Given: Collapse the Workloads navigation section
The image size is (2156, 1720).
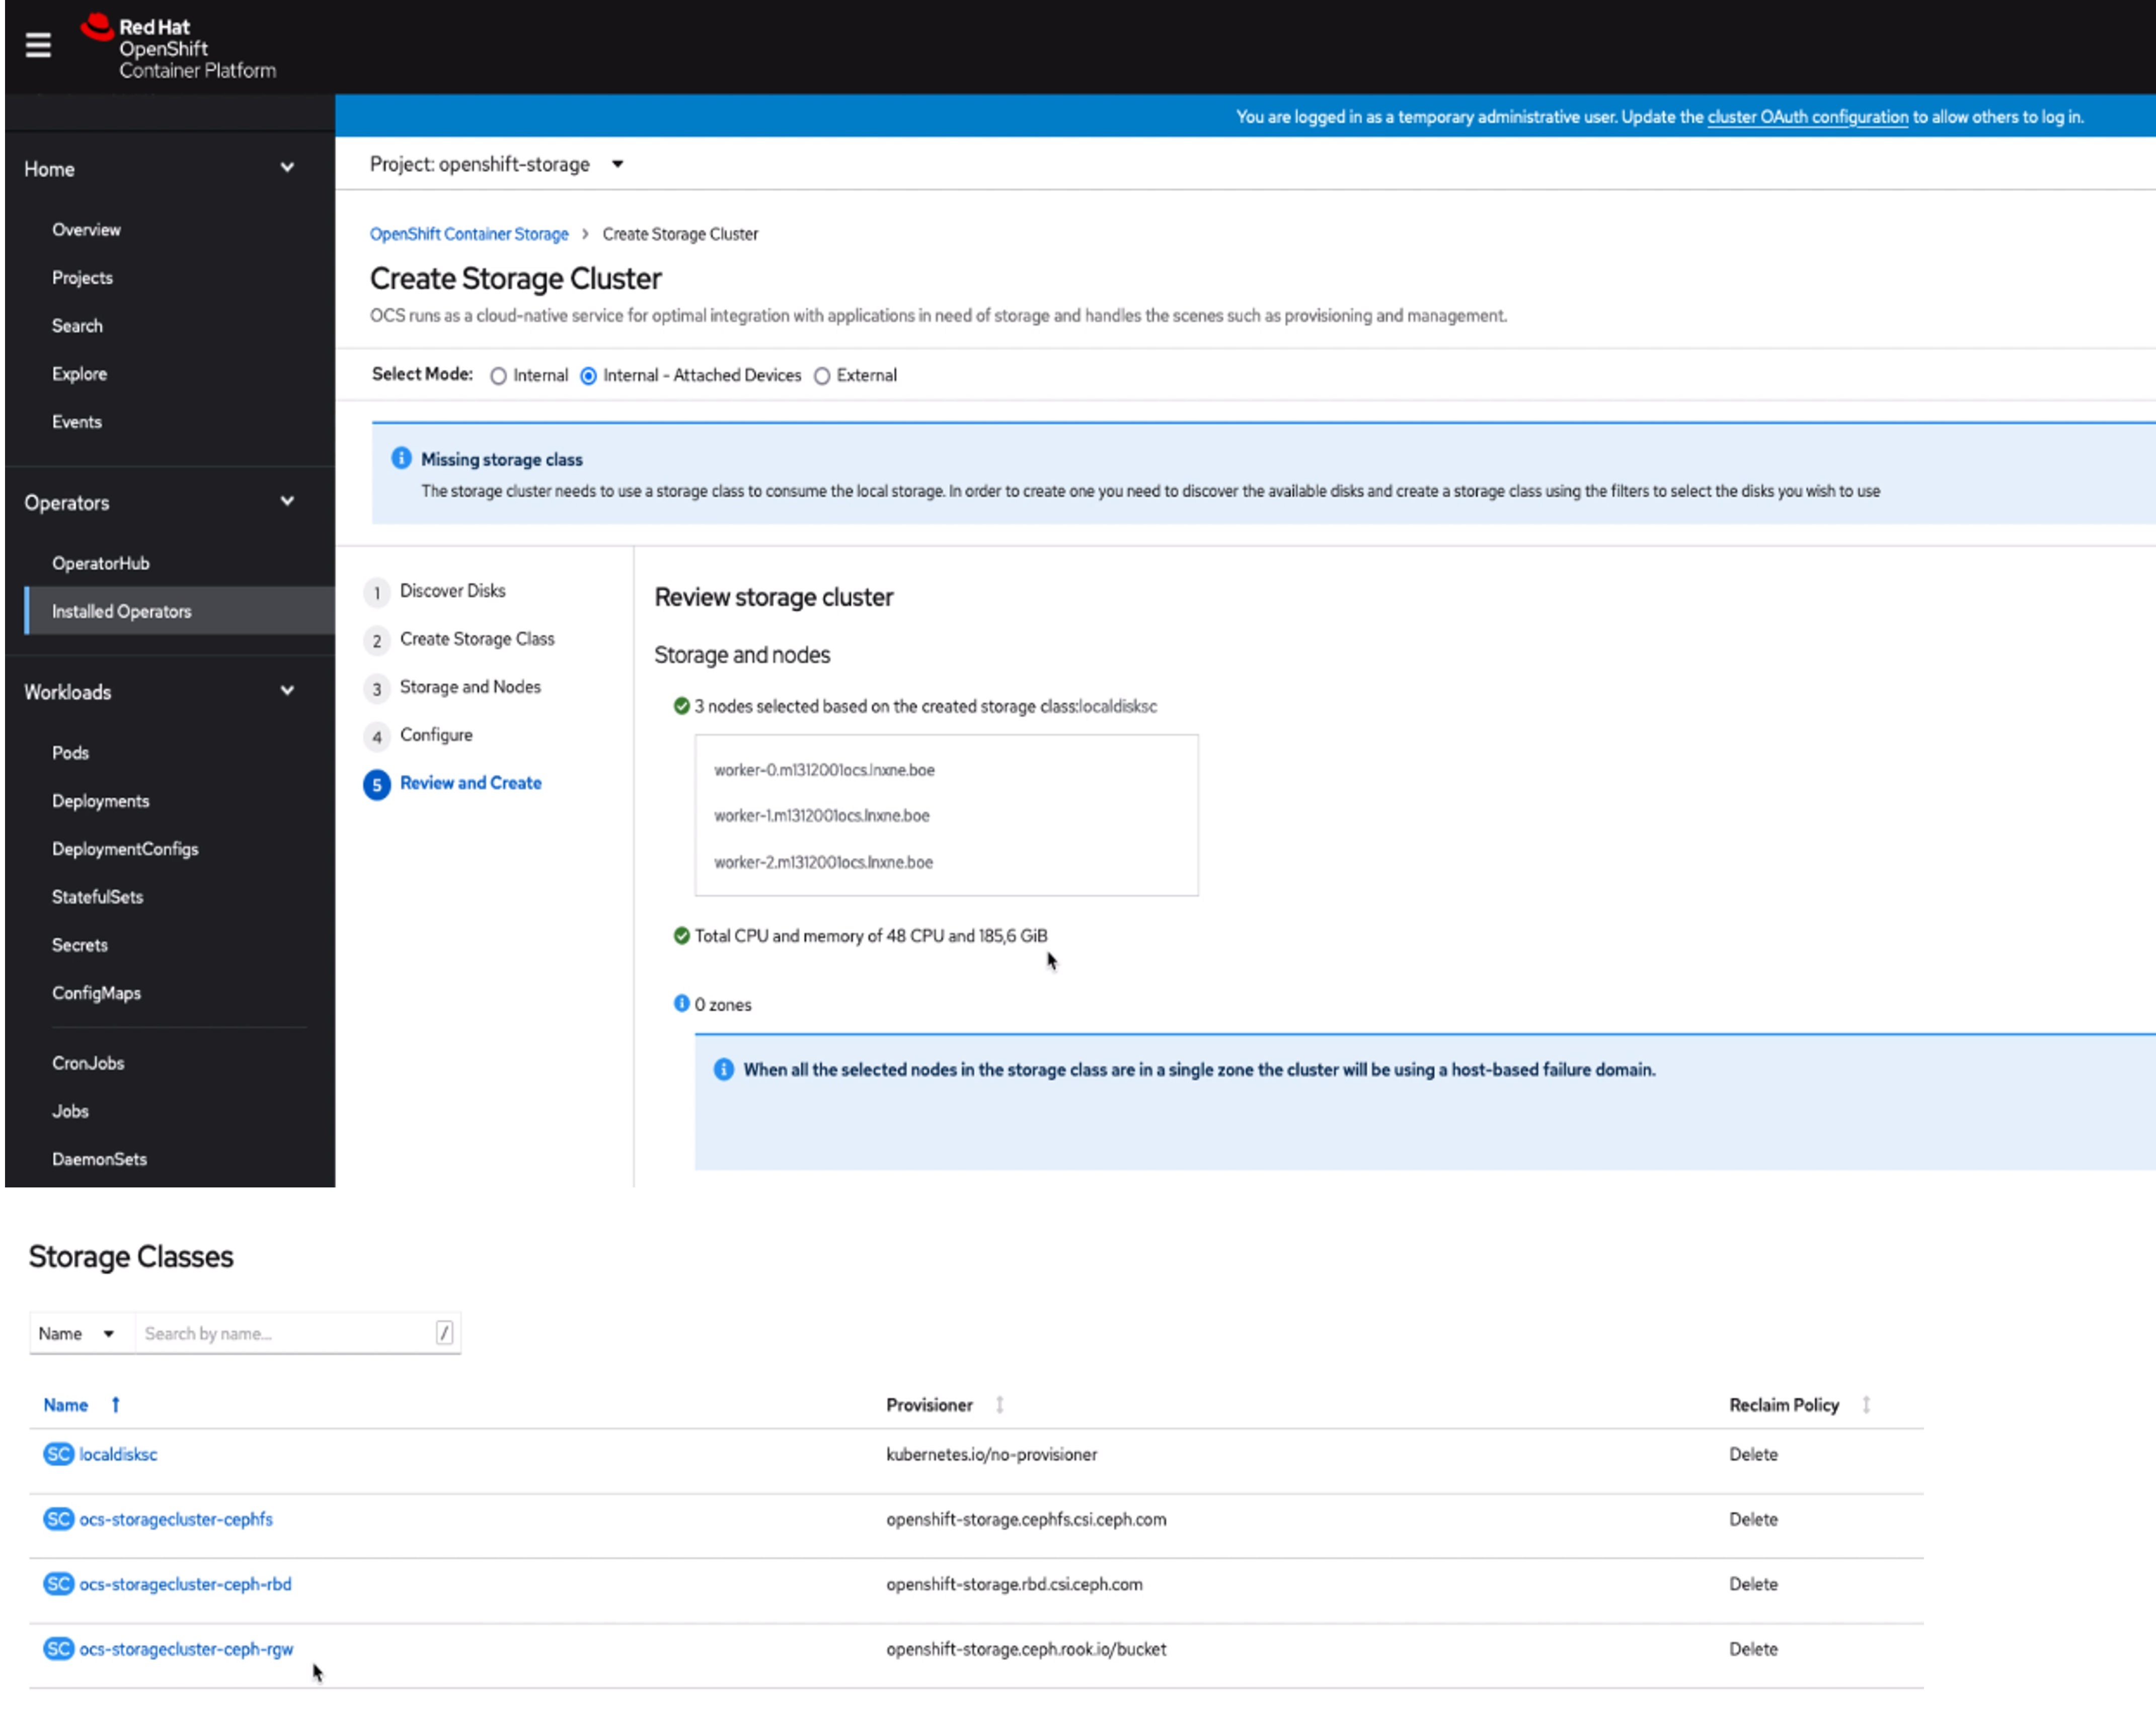Looking at the screenshot, I should pyautogui.click(x=287, y=690).
